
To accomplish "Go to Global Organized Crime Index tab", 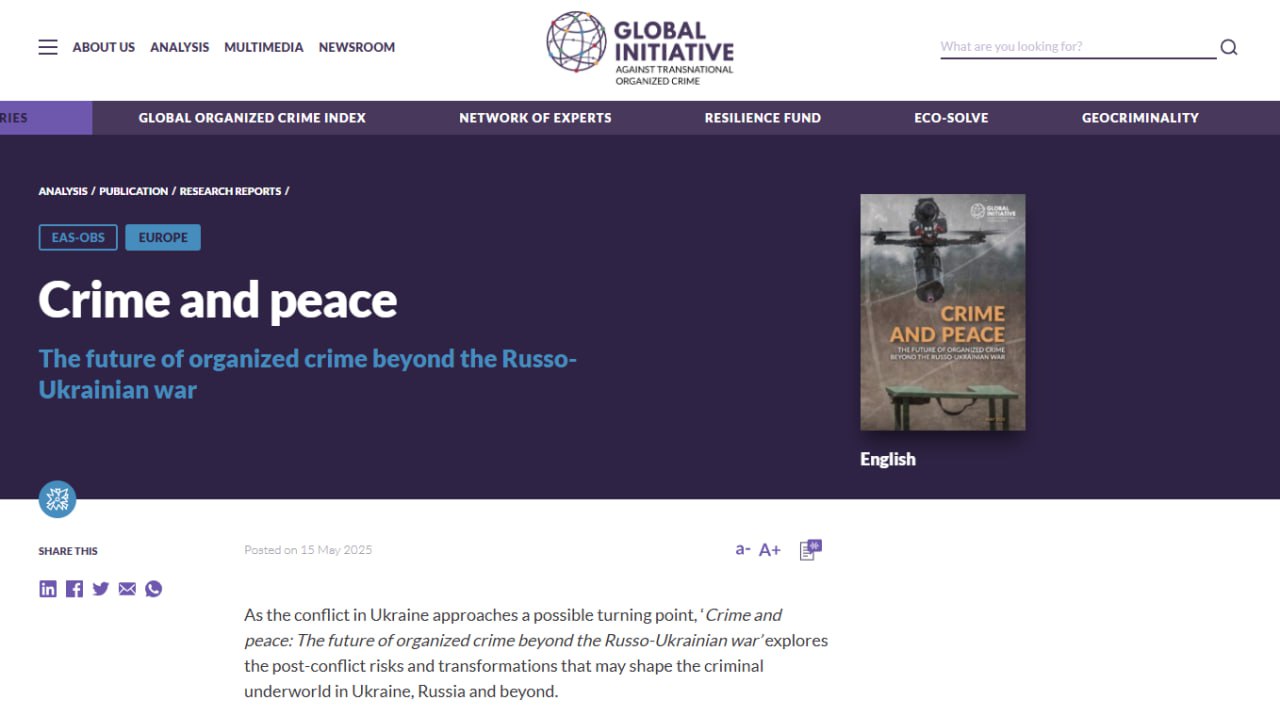I will click(252, 118).
